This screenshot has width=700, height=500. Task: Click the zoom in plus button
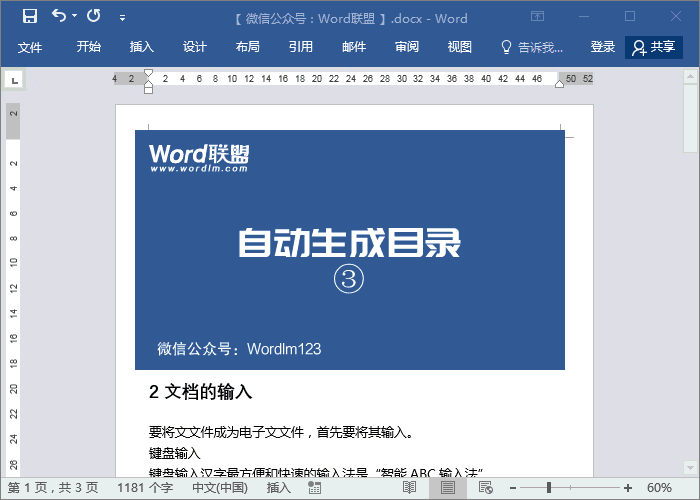(628, 488)
